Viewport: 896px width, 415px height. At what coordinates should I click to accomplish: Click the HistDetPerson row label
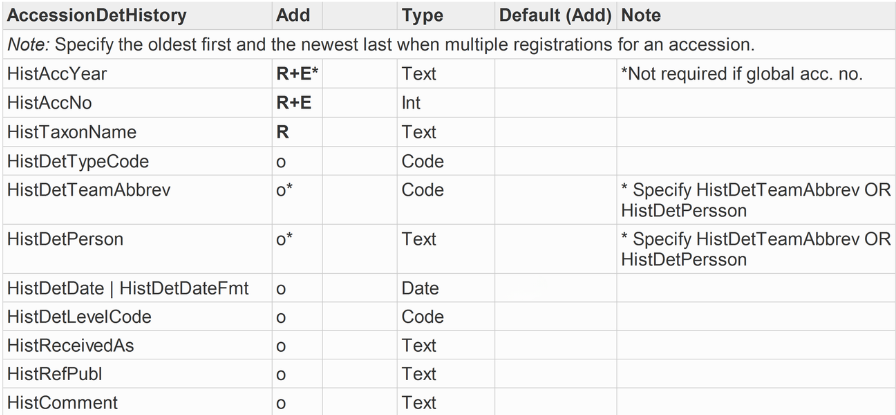[x=65, y=239]
